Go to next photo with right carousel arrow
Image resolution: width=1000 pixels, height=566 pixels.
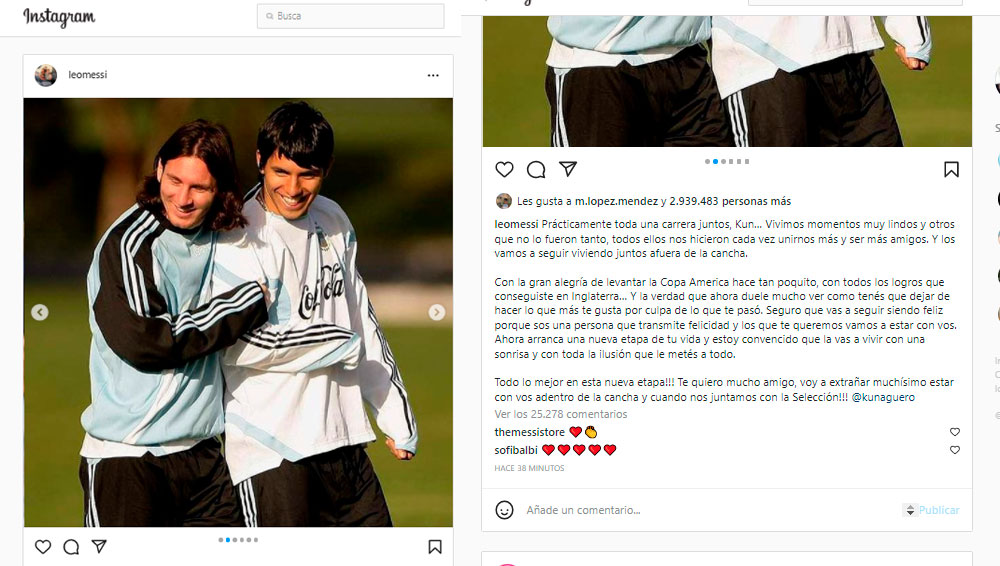[437, 312]
